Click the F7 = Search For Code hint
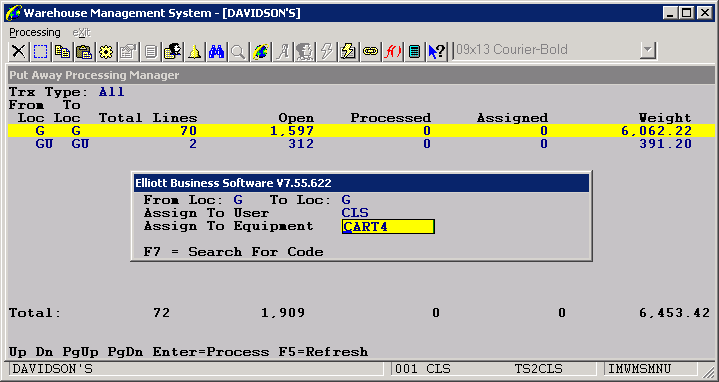The image size is (719, 382). [x=233, y=252]
